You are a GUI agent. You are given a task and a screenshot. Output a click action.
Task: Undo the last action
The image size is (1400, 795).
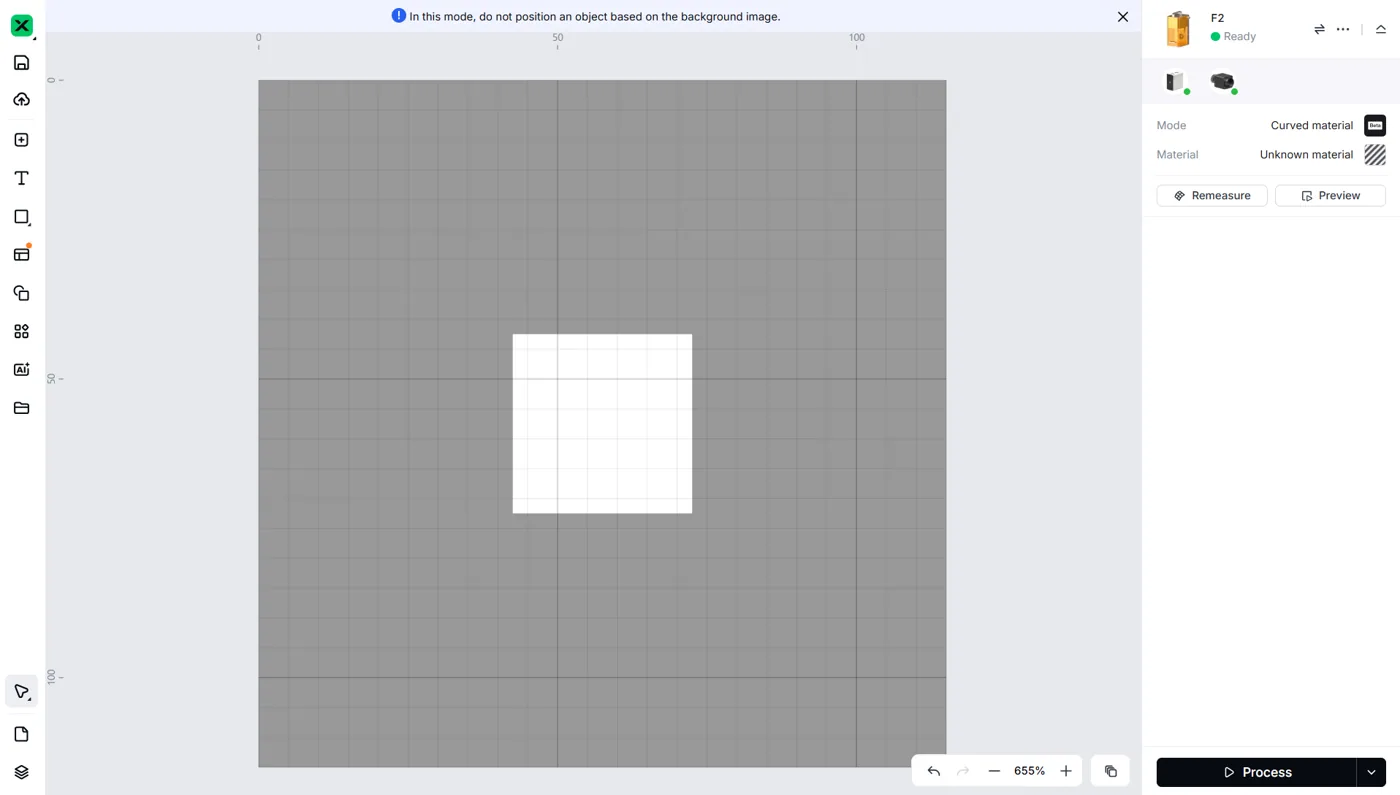[934, 771]
